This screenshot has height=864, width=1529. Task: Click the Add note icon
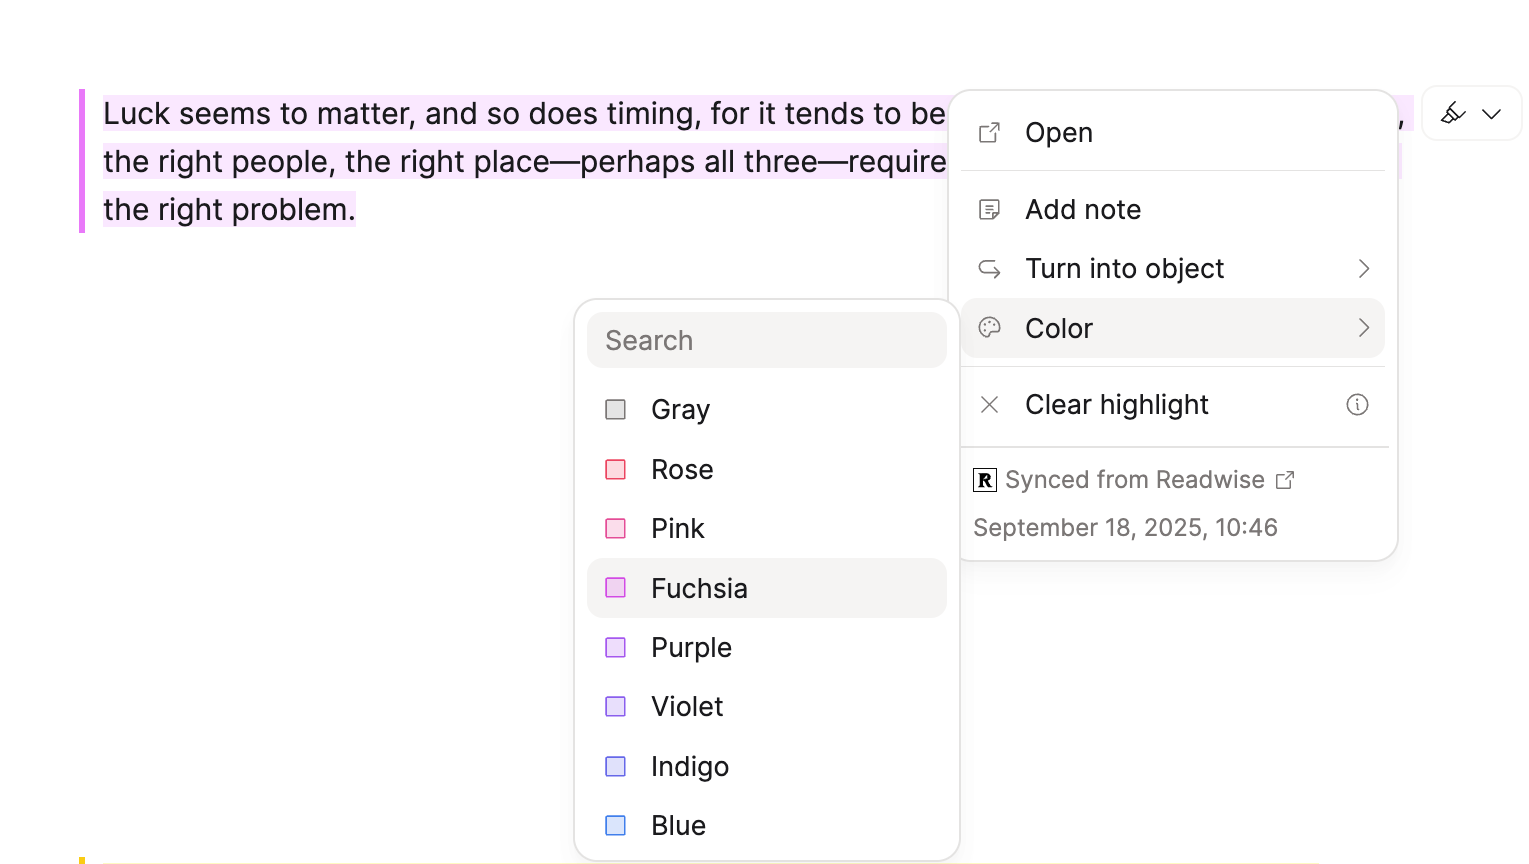point(989,209)
